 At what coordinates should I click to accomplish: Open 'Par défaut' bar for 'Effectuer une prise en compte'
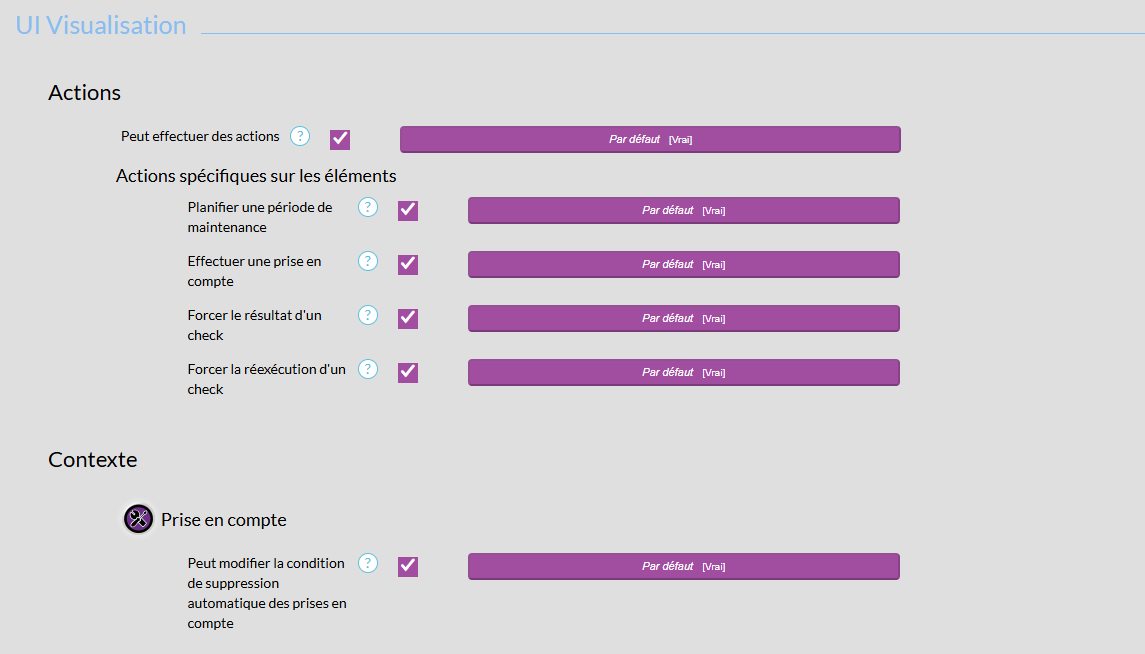683,265
